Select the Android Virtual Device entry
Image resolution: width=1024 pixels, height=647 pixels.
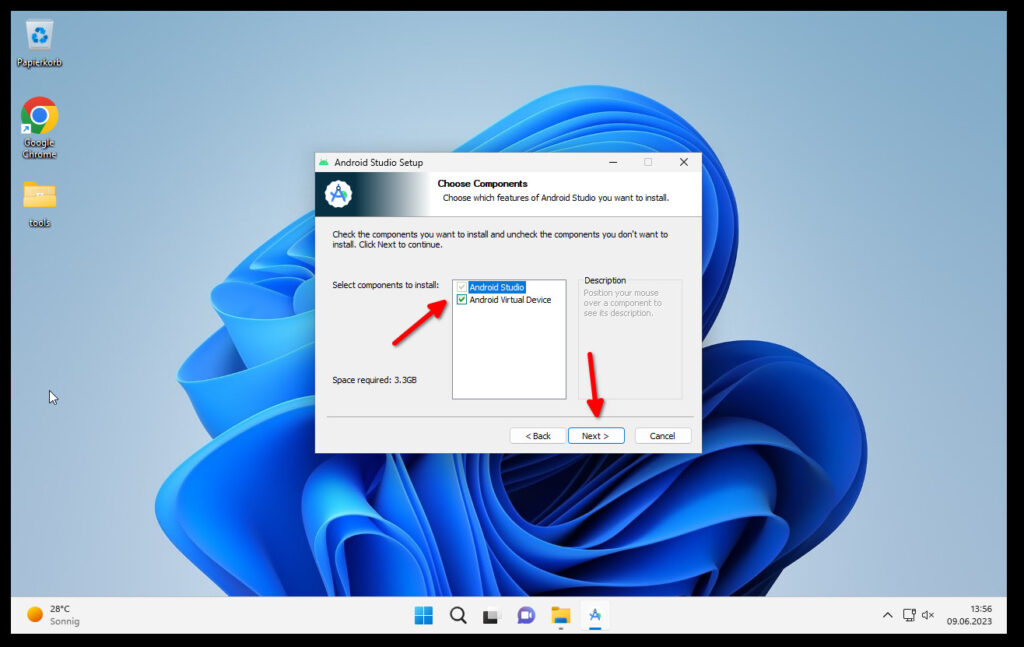[x=510, y=300]
